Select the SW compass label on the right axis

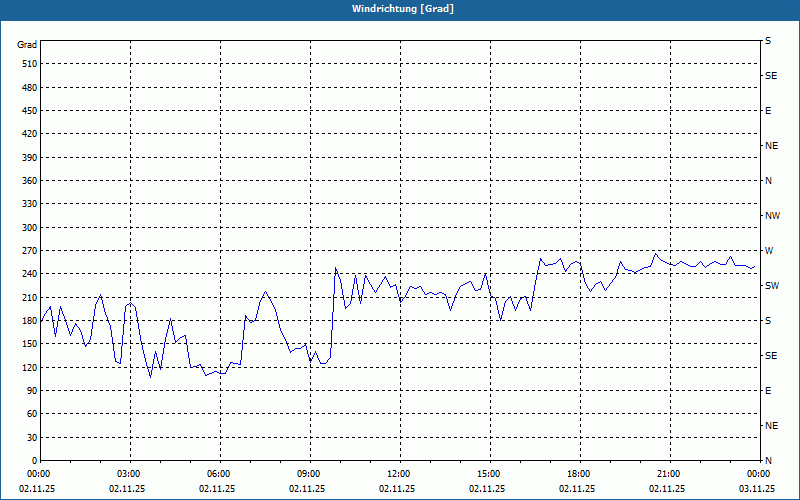pyautogui.click(x=772, y=286)
